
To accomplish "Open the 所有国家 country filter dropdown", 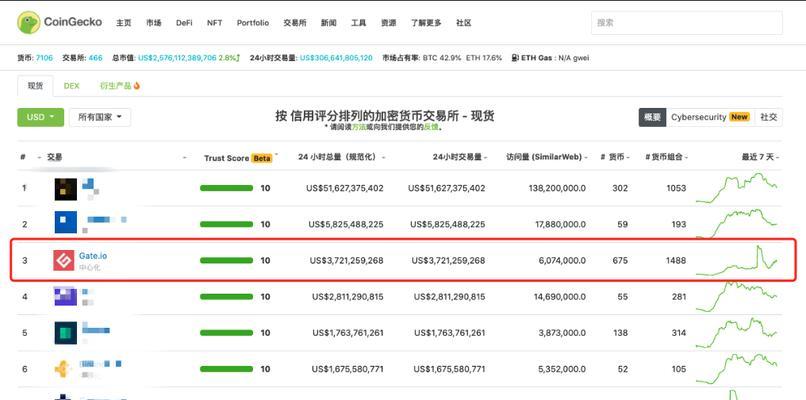I will [100, 117].
